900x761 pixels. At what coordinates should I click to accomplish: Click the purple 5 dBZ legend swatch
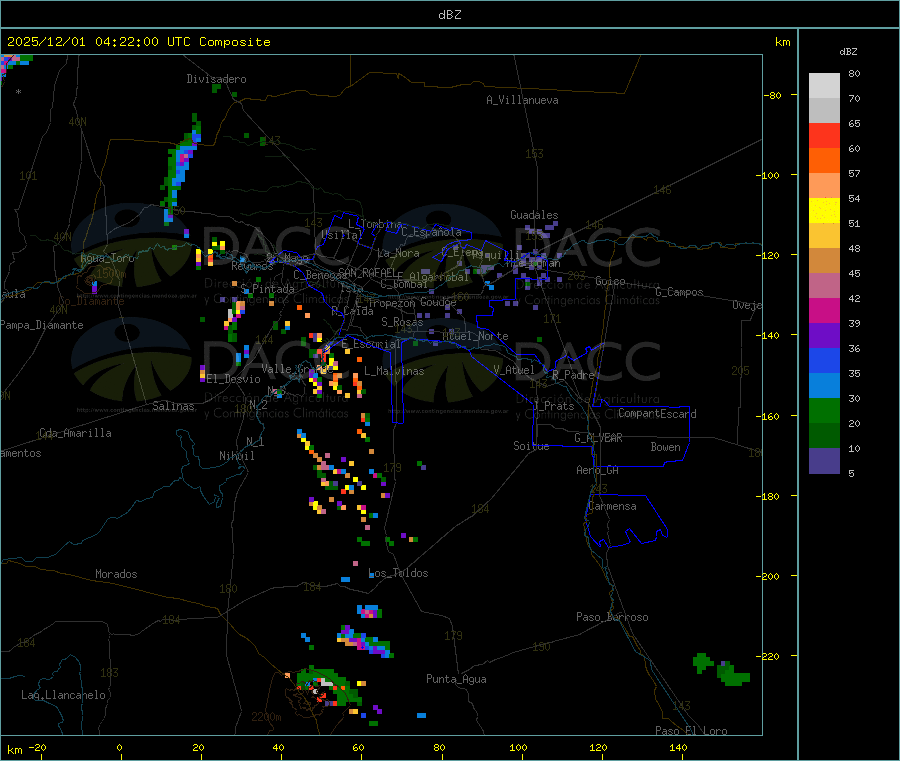(x=824, y=460)
